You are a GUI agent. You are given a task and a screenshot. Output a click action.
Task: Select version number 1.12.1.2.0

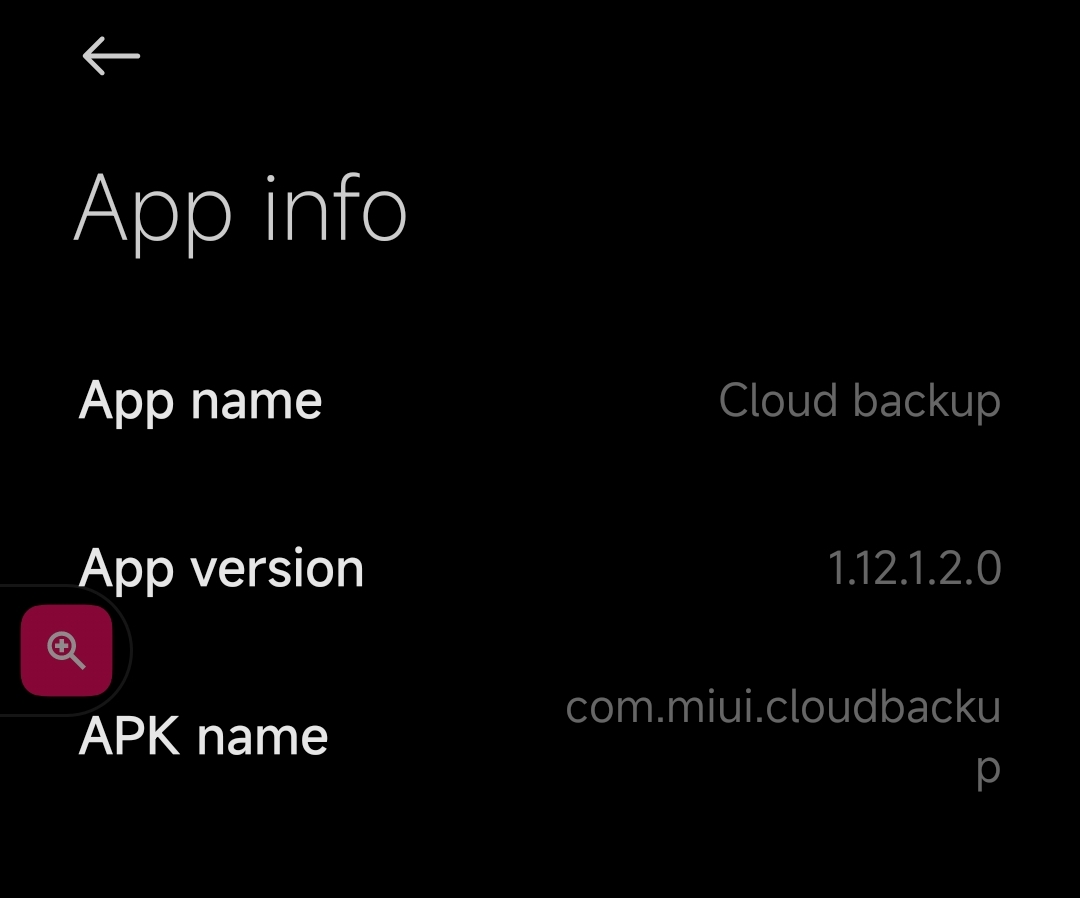pos(914,568)
